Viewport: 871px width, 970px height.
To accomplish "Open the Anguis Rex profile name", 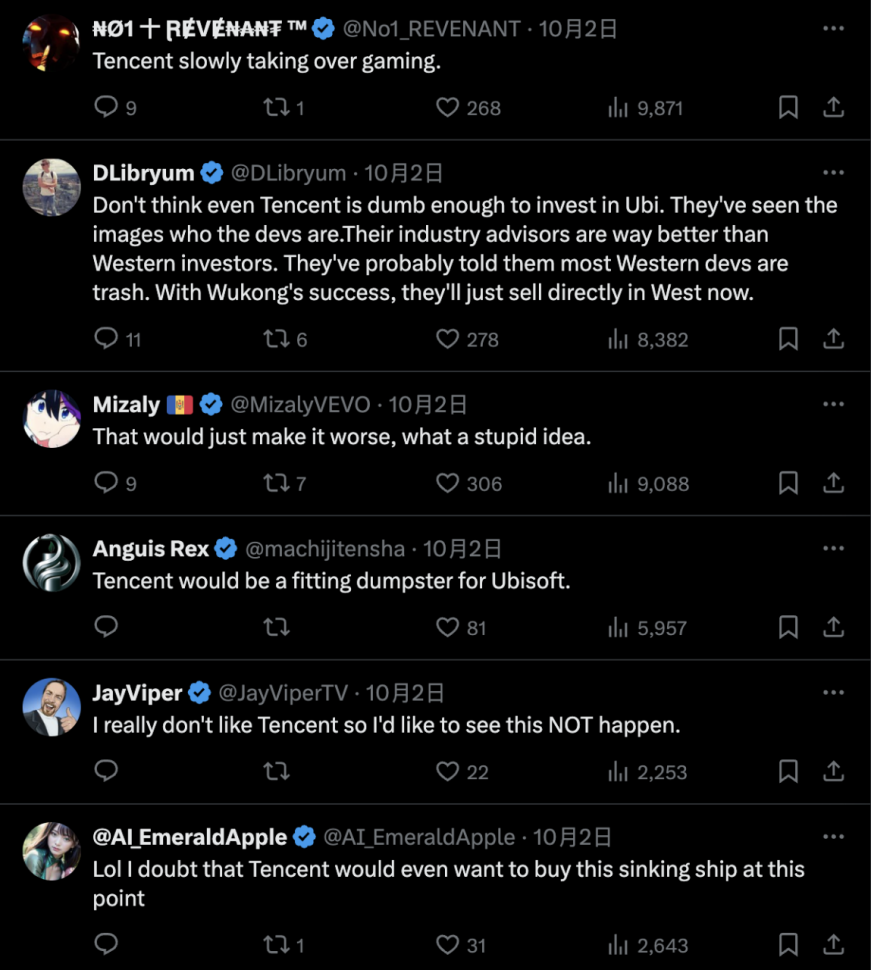I will [151, 548].
